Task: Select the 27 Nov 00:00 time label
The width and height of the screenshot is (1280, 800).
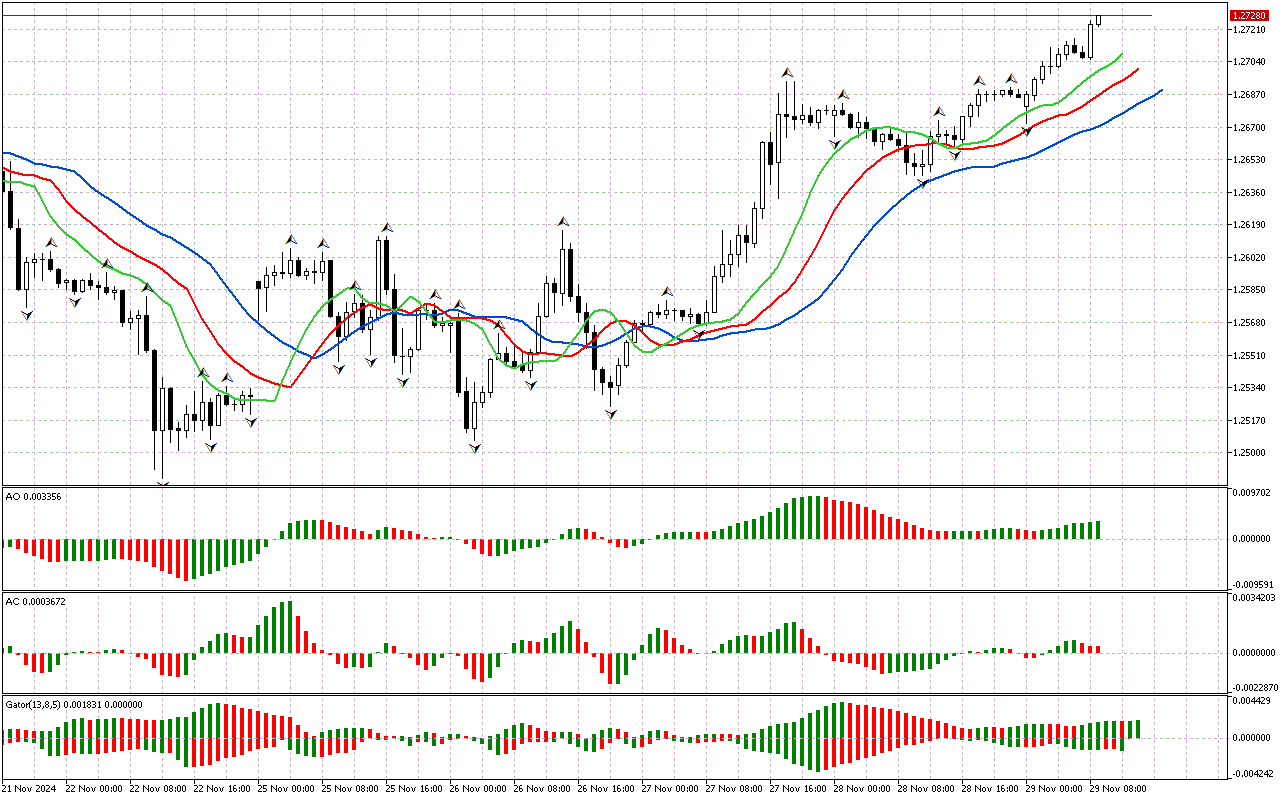Action: pos(670,788)
